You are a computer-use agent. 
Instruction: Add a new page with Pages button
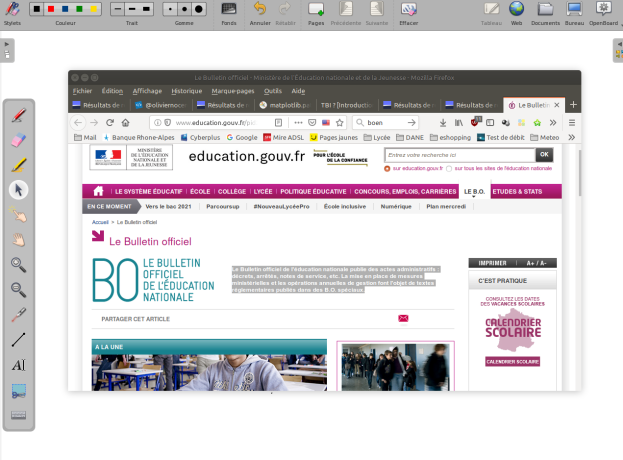(316, 10)
